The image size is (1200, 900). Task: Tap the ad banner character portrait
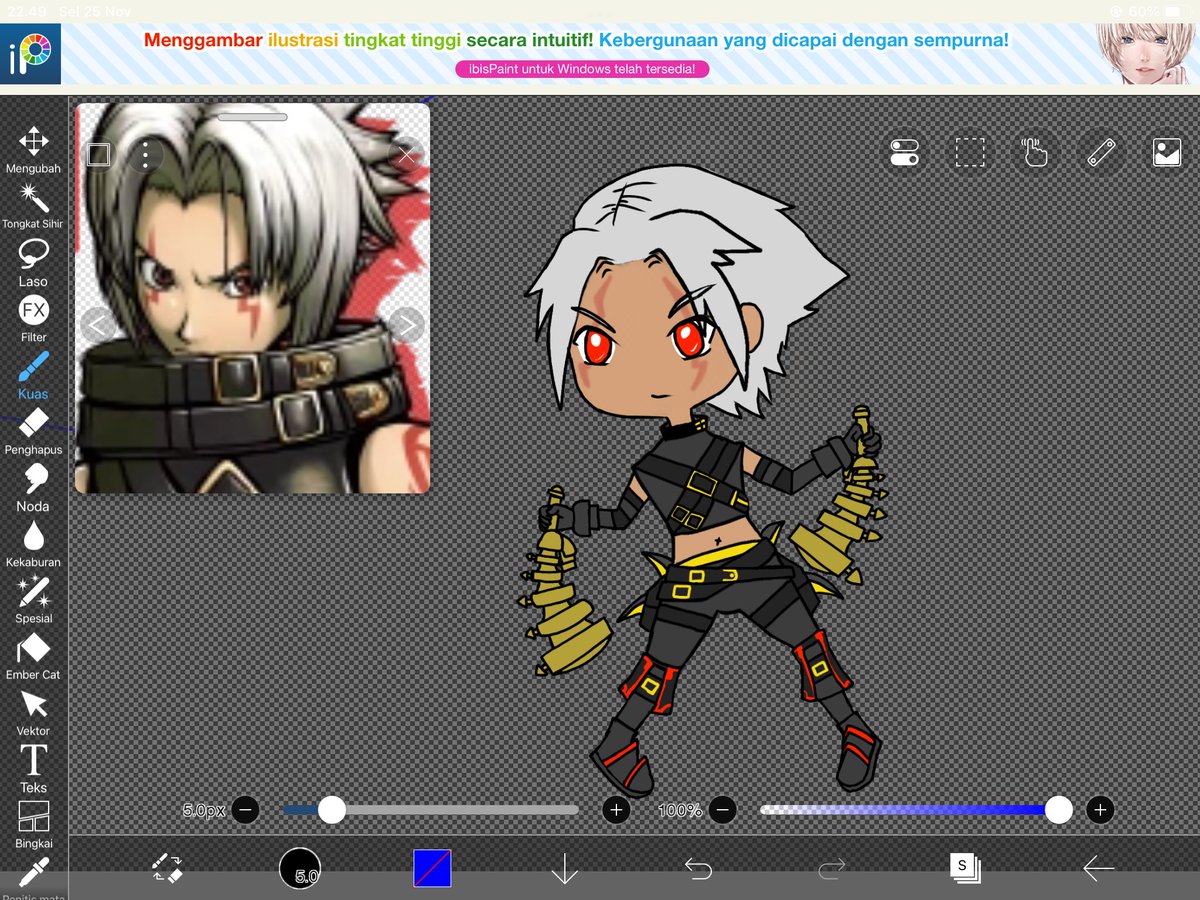tap(1144, 55)
